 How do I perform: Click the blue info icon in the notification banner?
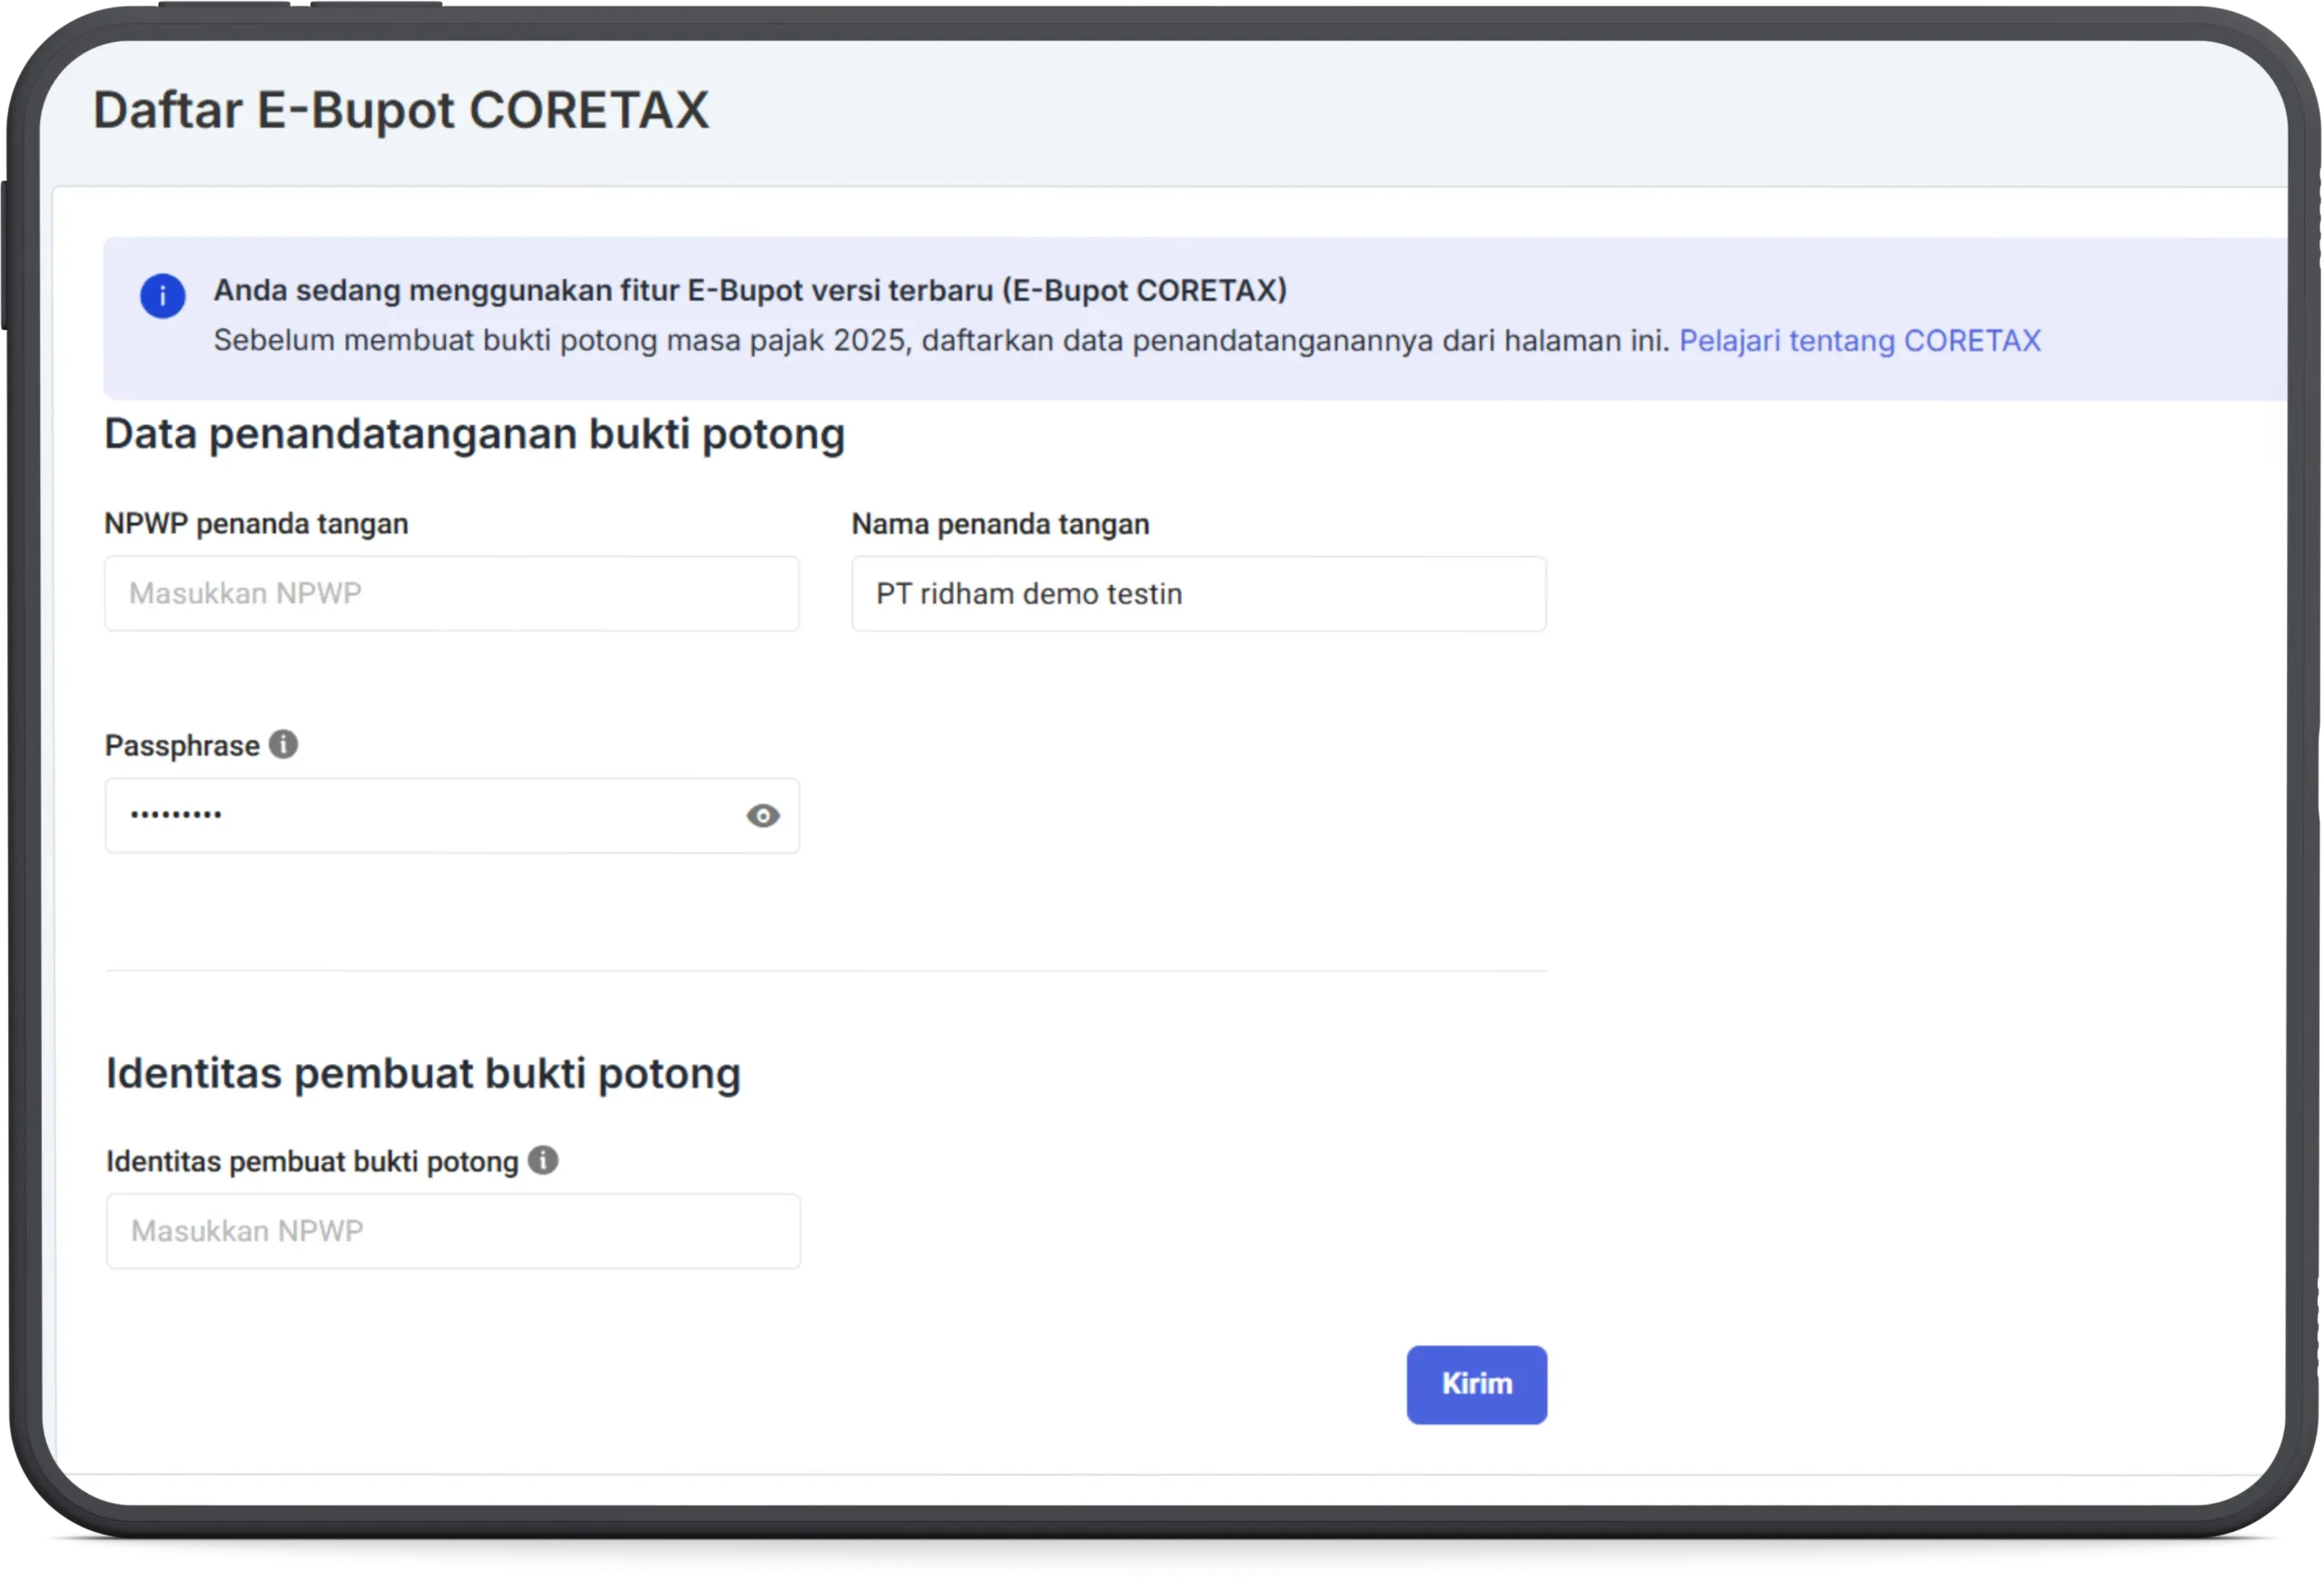[x=163, y=295]
